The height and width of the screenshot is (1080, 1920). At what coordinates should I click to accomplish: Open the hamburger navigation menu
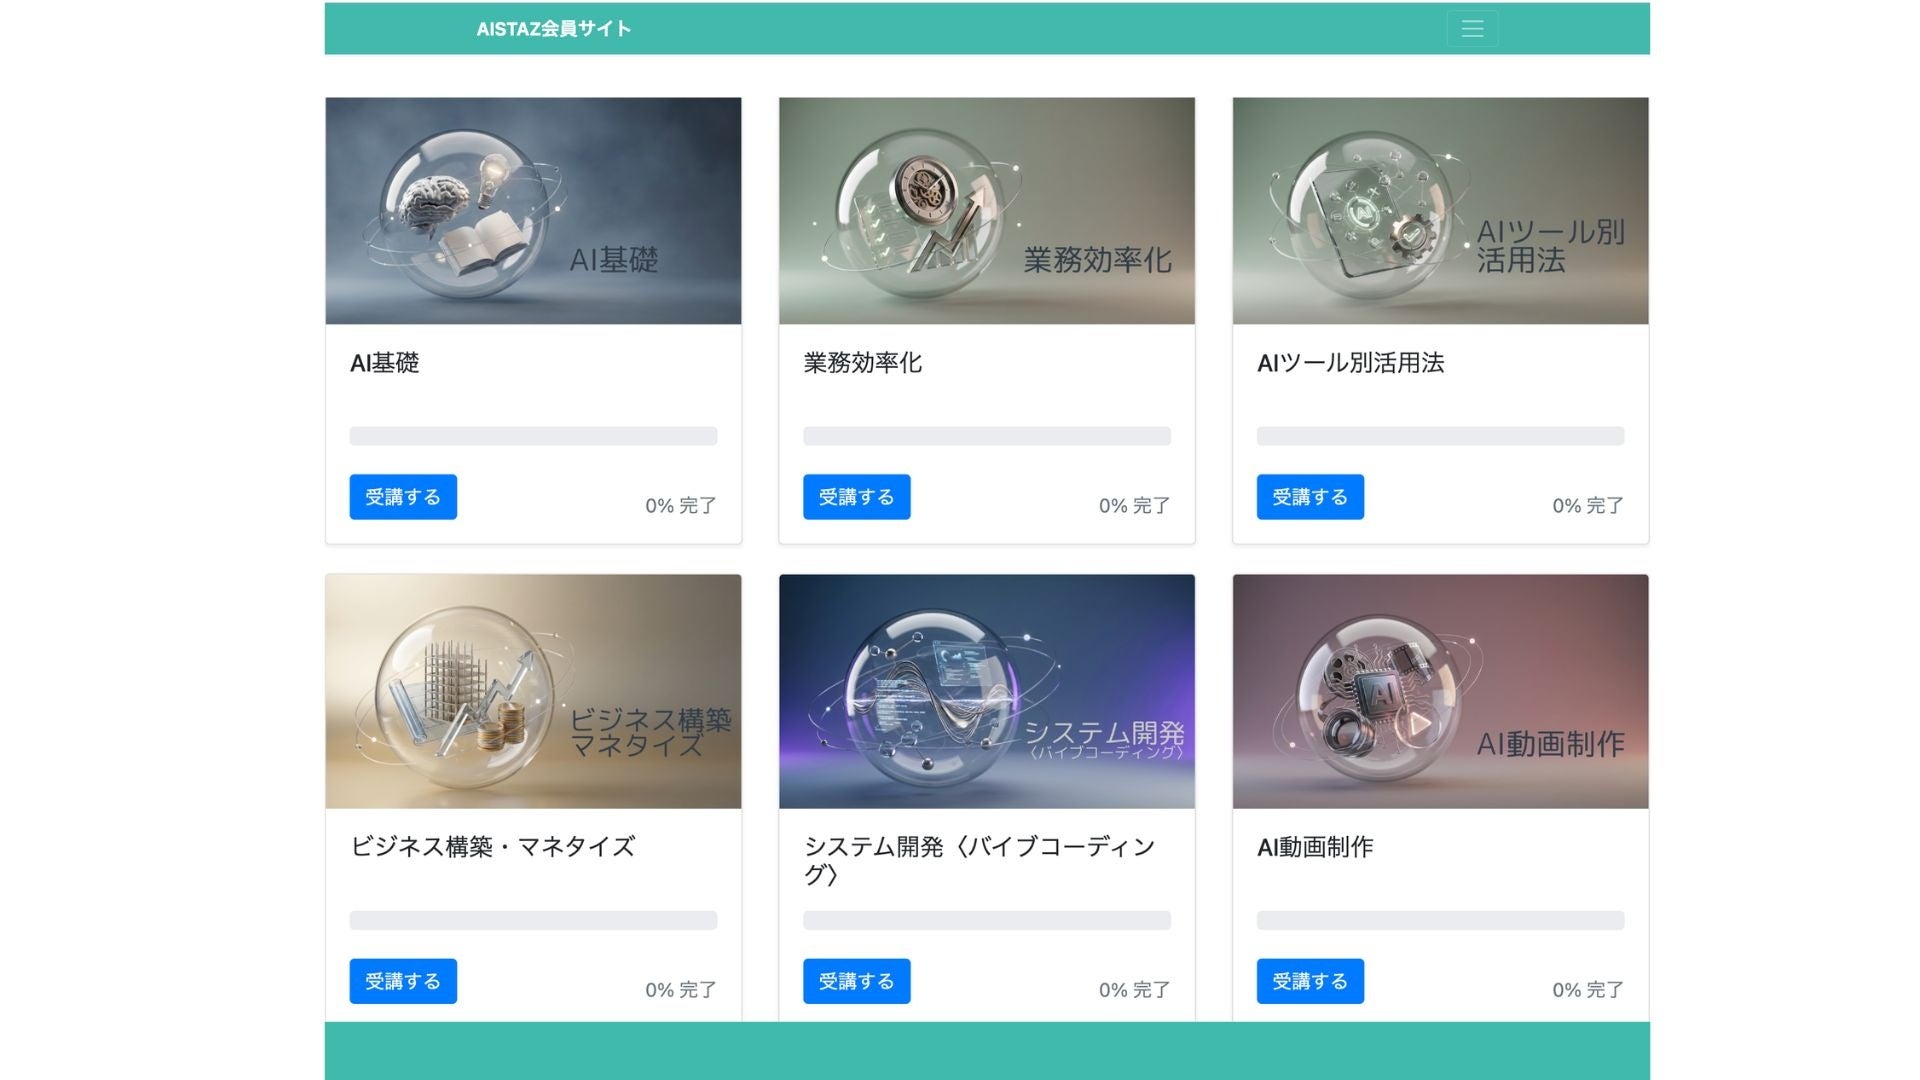point(1472,29)
